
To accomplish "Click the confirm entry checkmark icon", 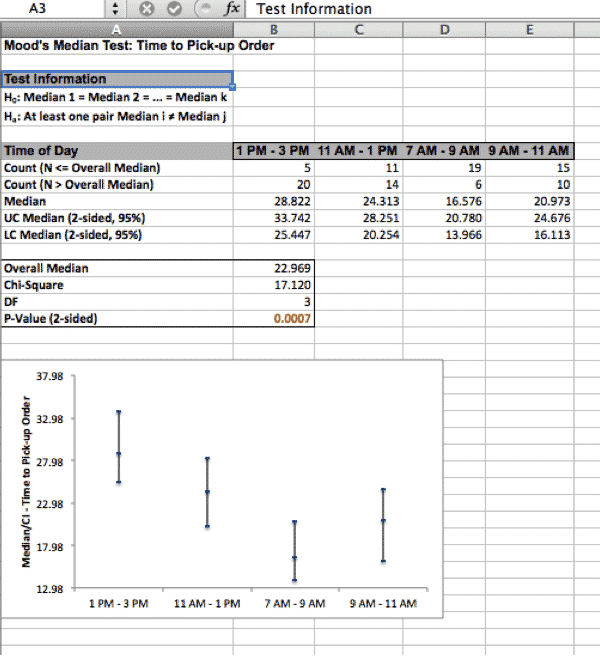I will (x=174, y=8).
